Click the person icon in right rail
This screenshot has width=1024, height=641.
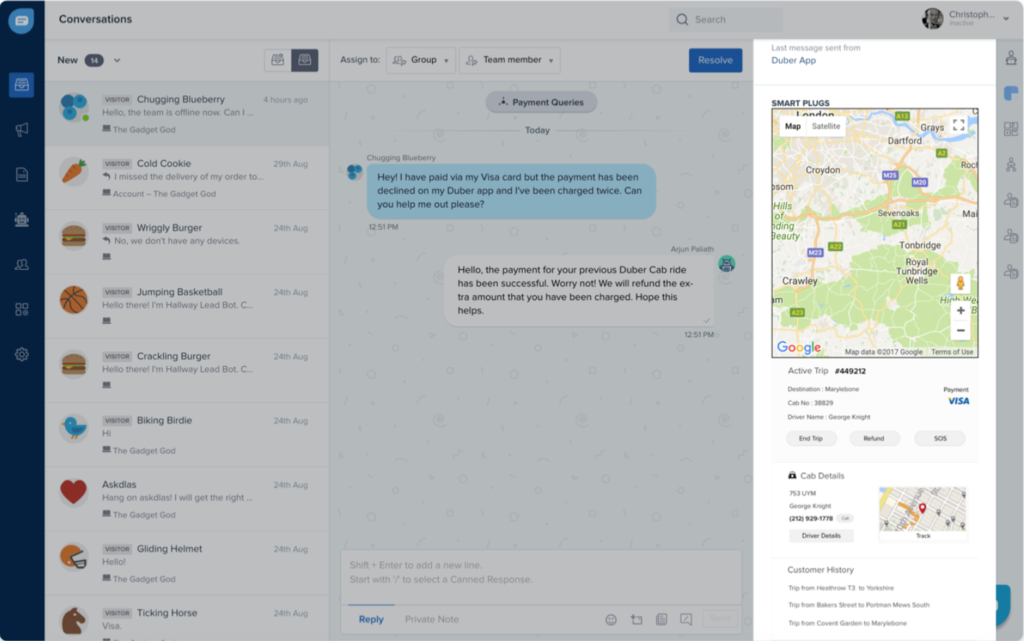(1011, 164)
